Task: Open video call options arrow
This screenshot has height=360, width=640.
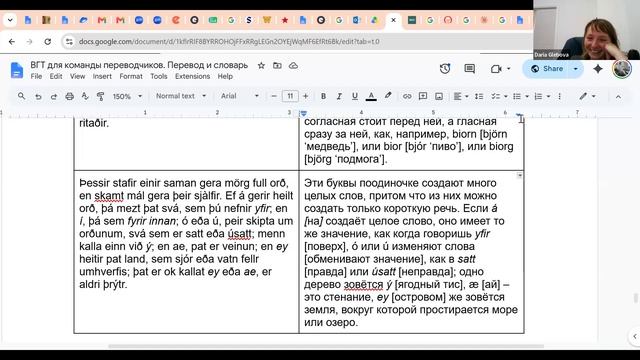Action: (509, 69)
